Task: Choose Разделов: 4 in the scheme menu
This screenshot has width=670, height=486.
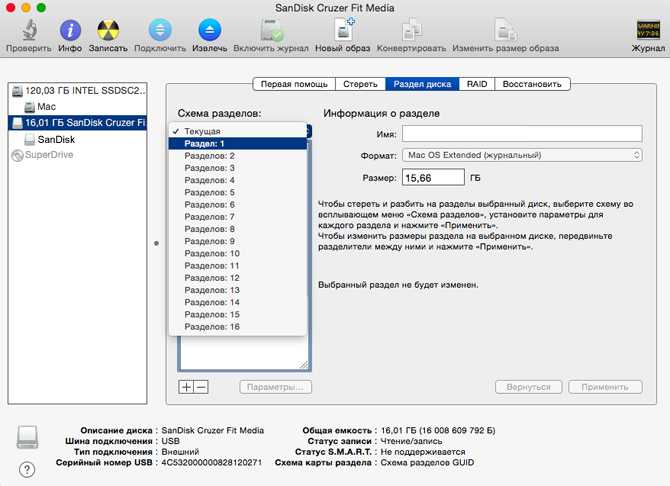Action: coord(238,180)
